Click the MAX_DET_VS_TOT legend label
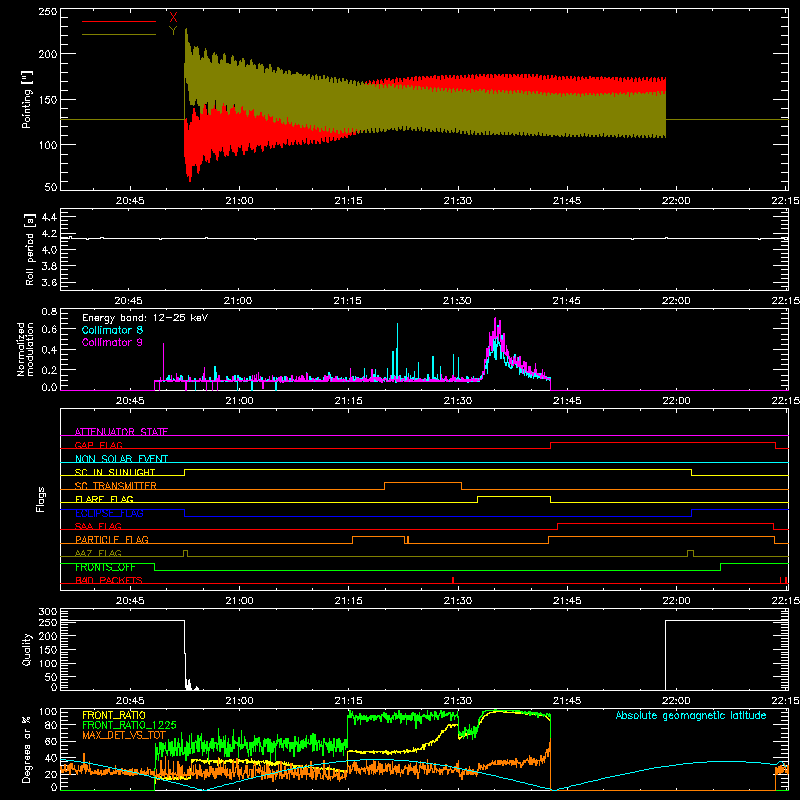Image resolution: width=800 pixels, height=800 pixels. click(124, 735)
